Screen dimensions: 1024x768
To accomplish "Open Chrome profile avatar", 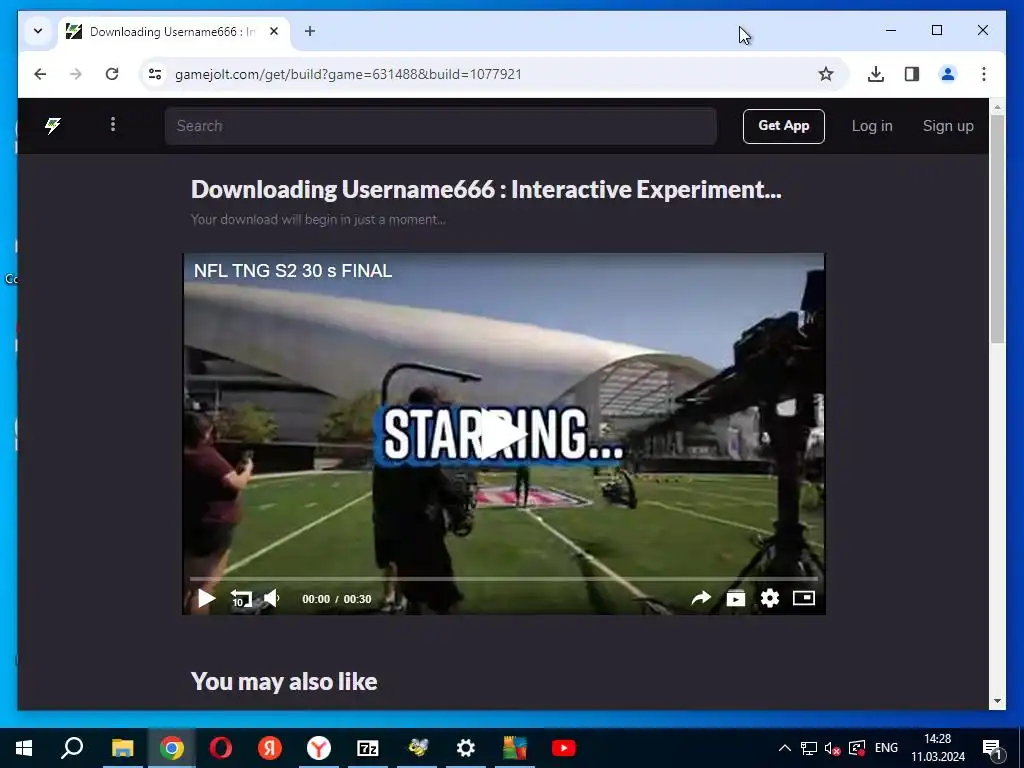I will point(948,74).
